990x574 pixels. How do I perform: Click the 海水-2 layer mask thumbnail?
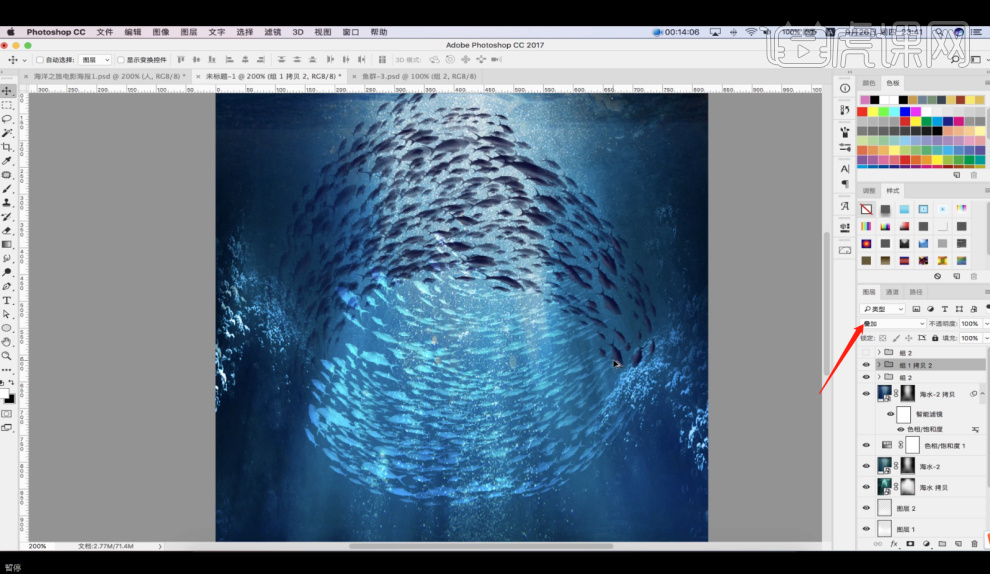point(907,466)
